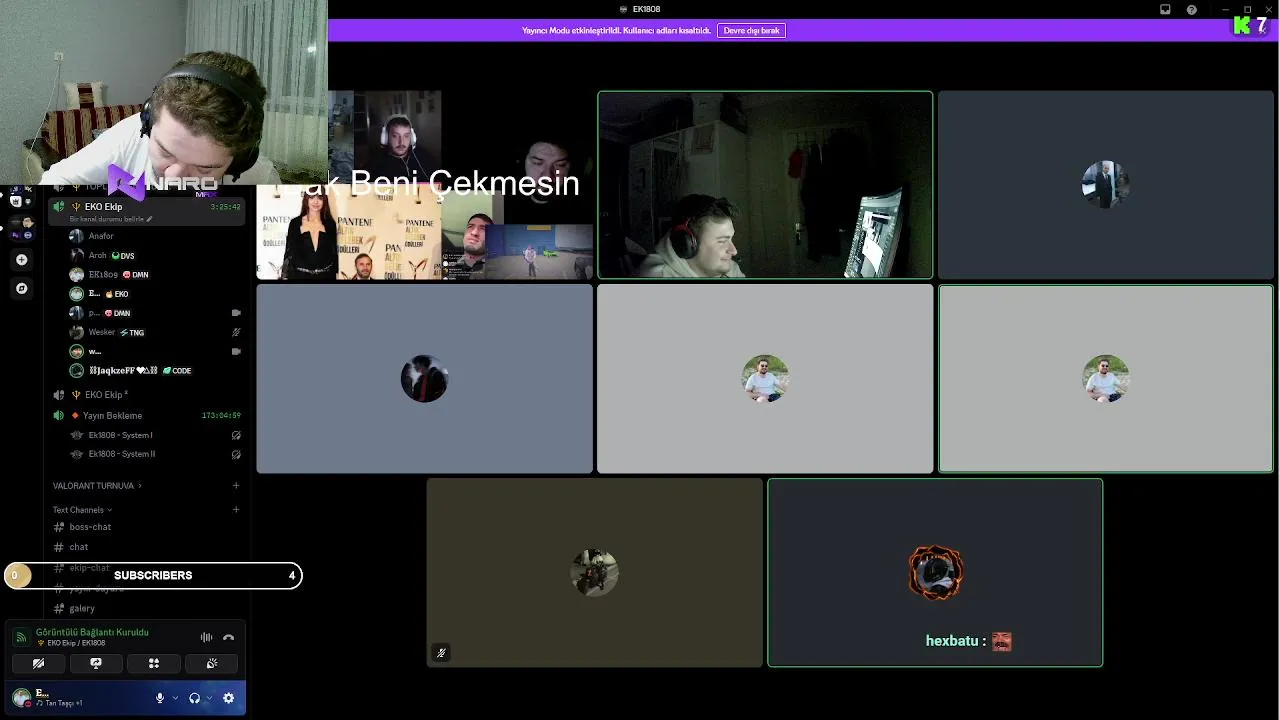
Task: Deafen audio with the headphone icon
Action: pos(194,698)
